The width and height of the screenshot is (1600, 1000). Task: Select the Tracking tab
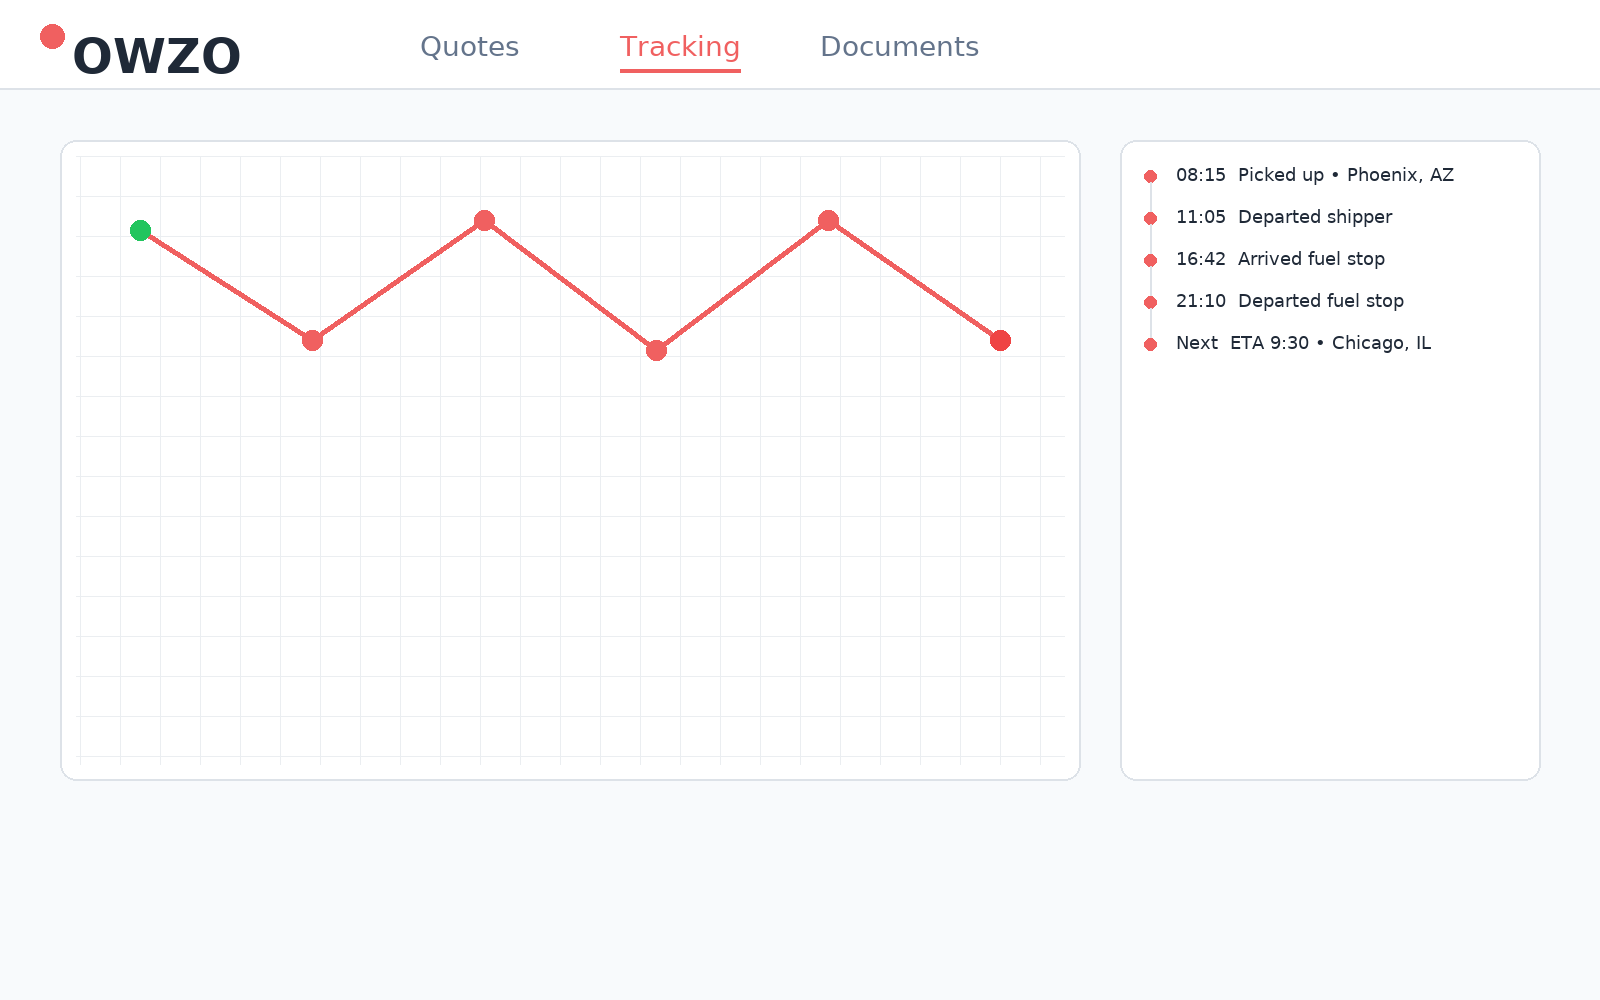(x=680, y=47)
